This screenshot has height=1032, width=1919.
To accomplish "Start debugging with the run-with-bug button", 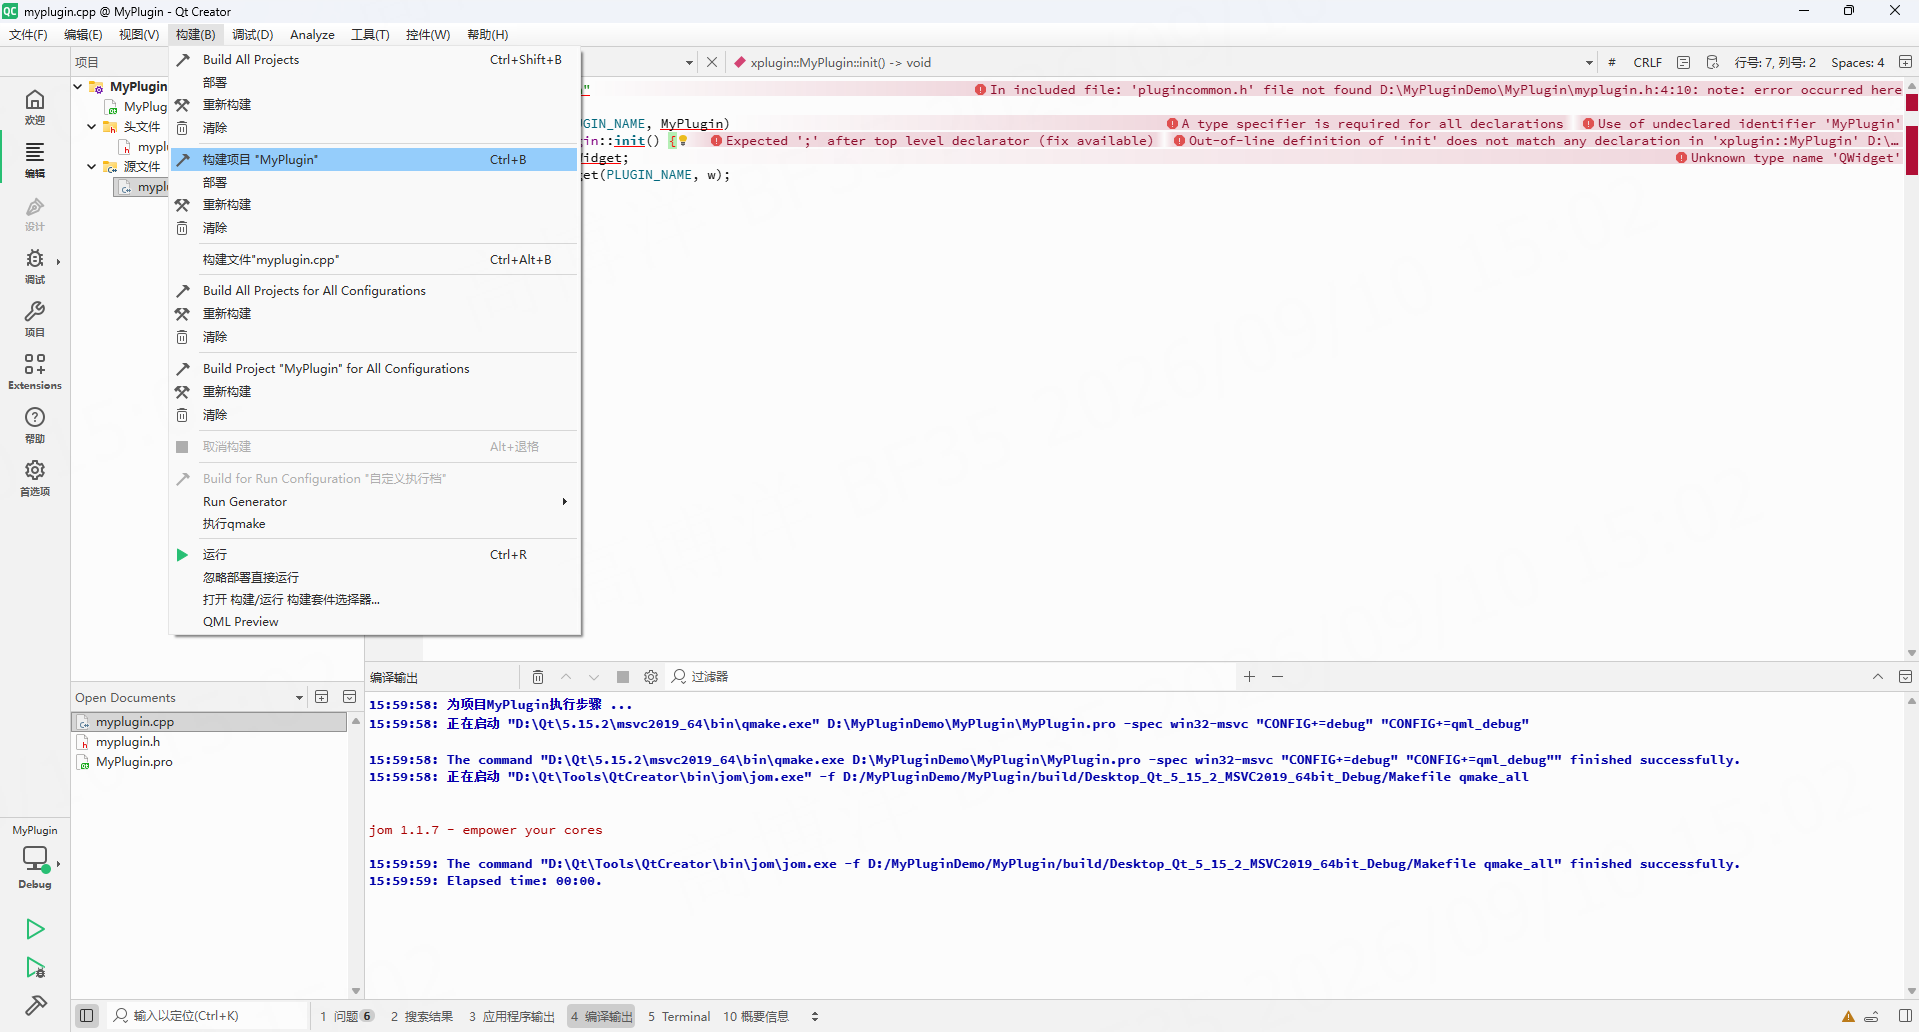I will 35,967.
